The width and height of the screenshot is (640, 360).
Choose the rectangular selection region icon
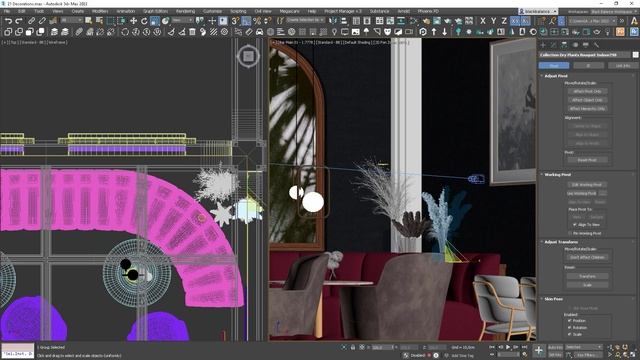110,20
